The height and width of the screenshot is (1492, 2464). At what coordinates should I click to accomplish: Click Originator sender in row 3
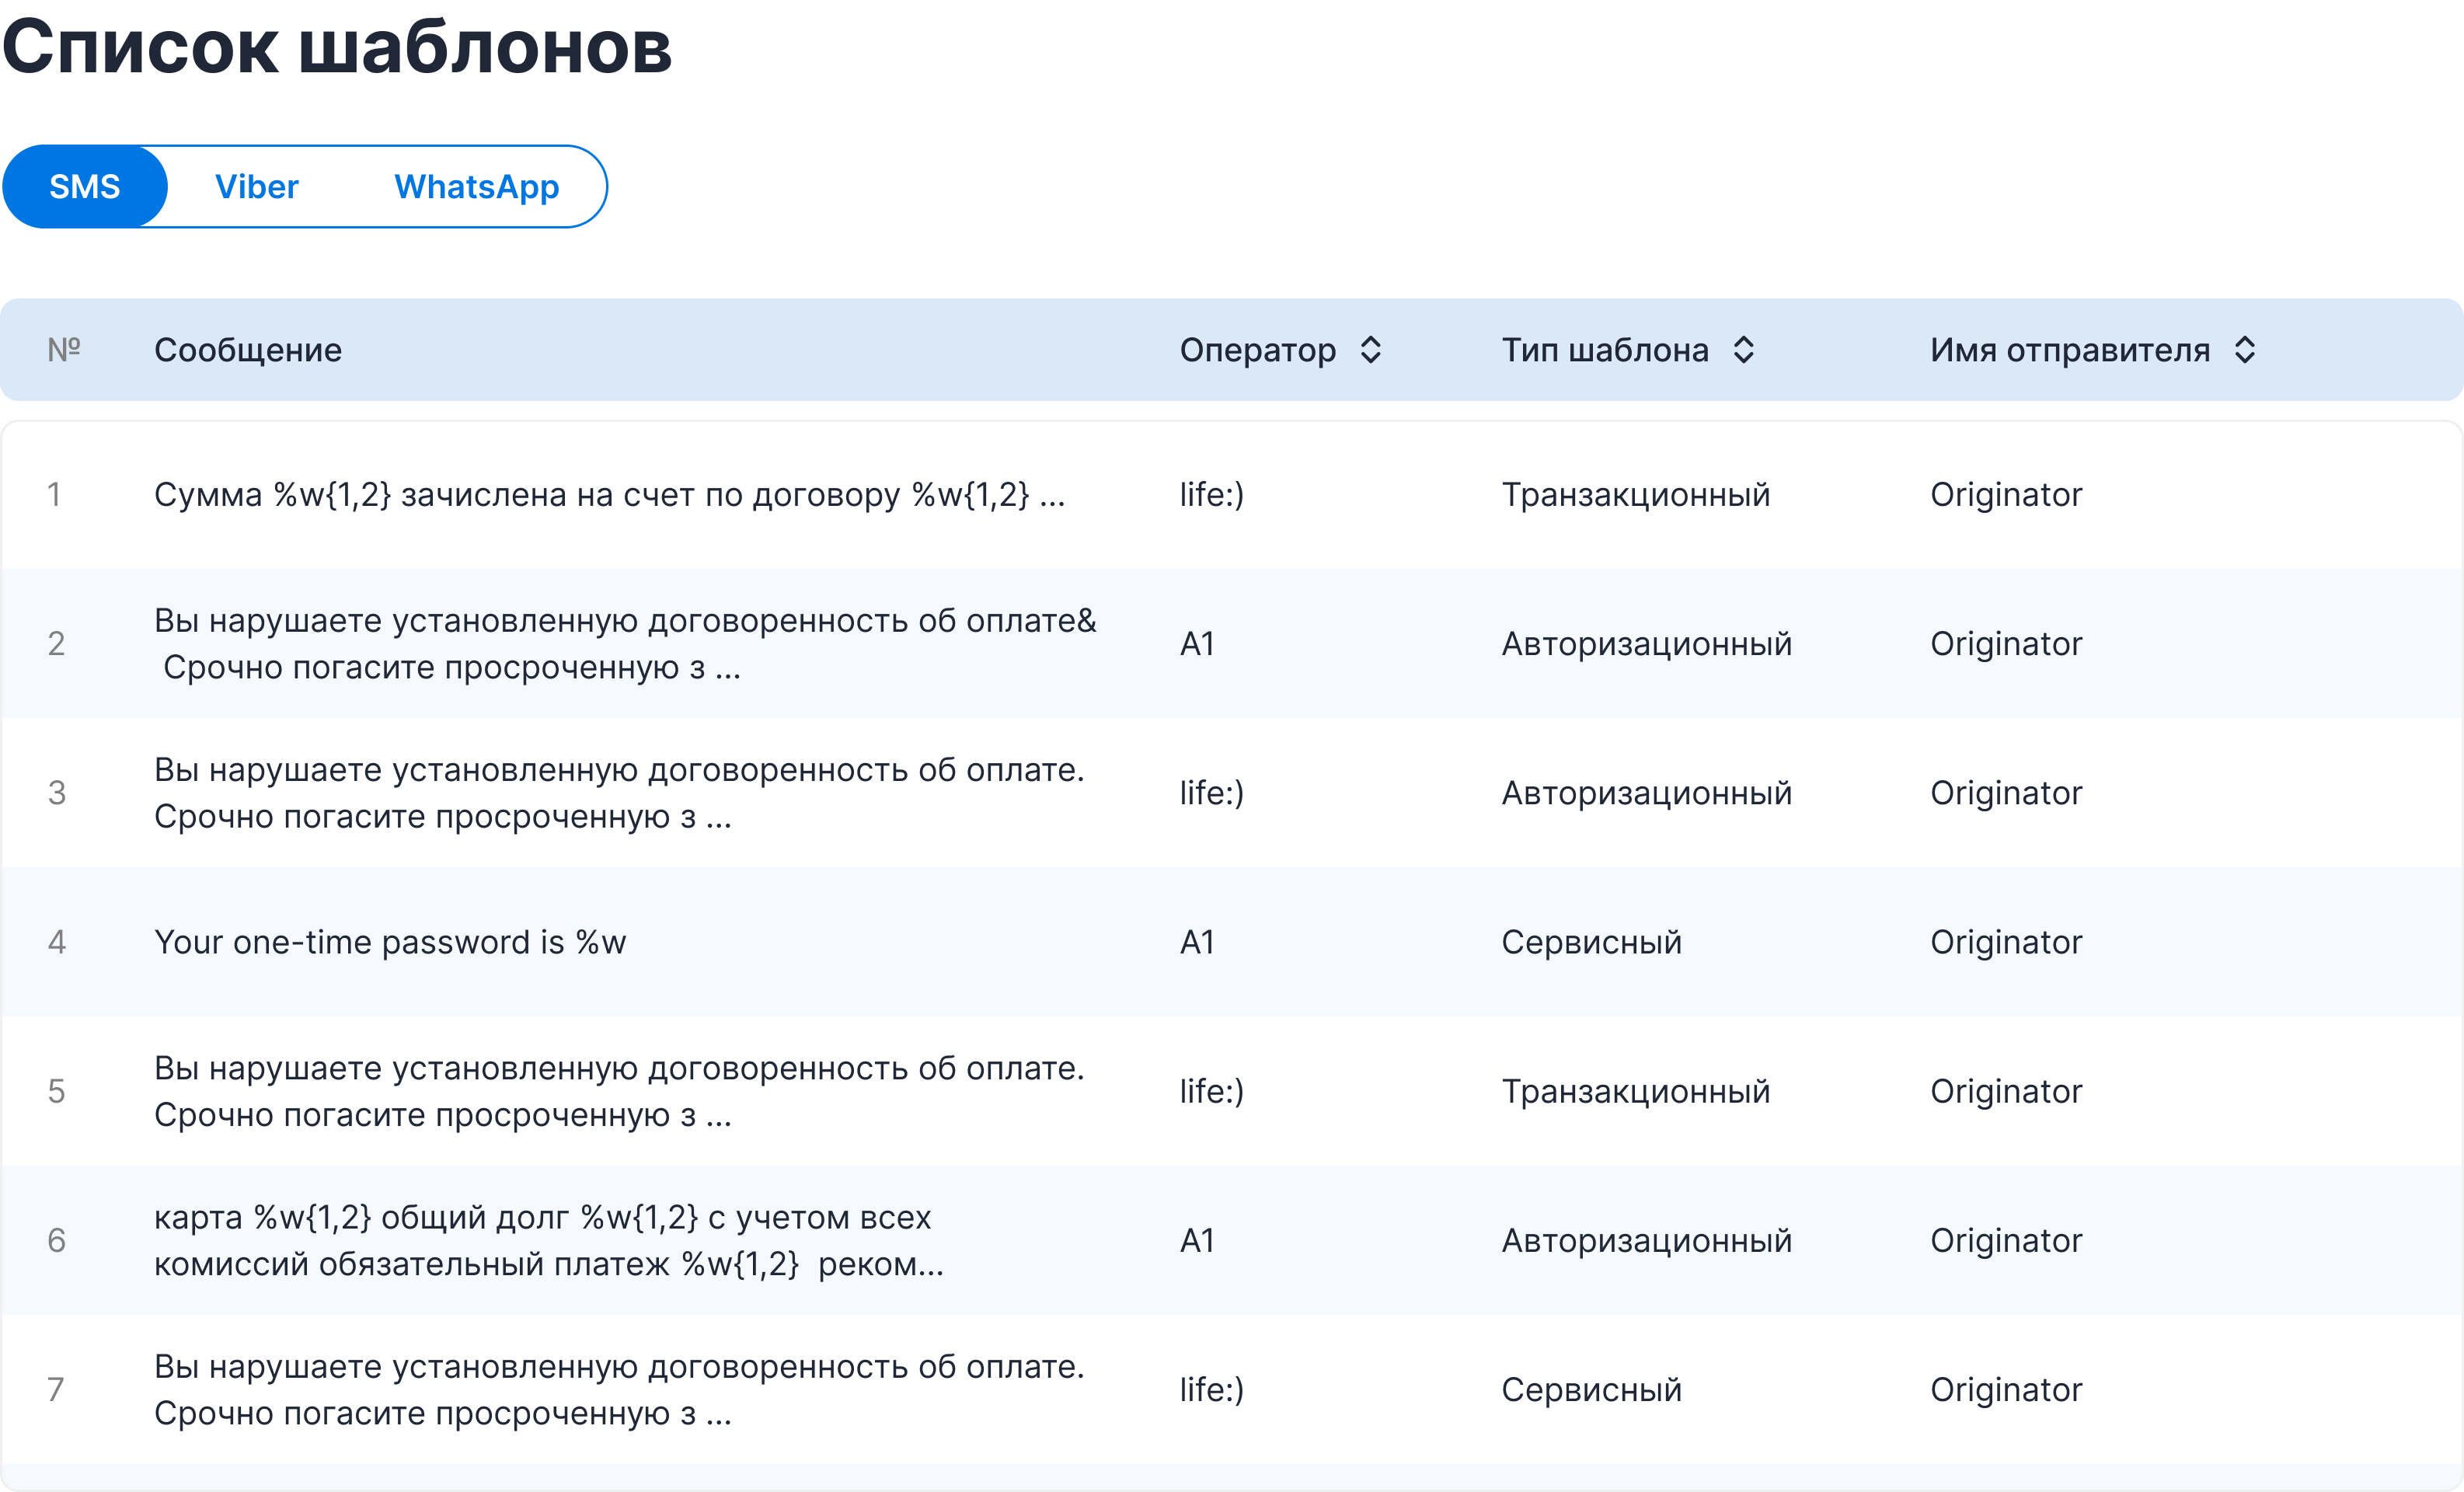click(x=2005, y=793)
